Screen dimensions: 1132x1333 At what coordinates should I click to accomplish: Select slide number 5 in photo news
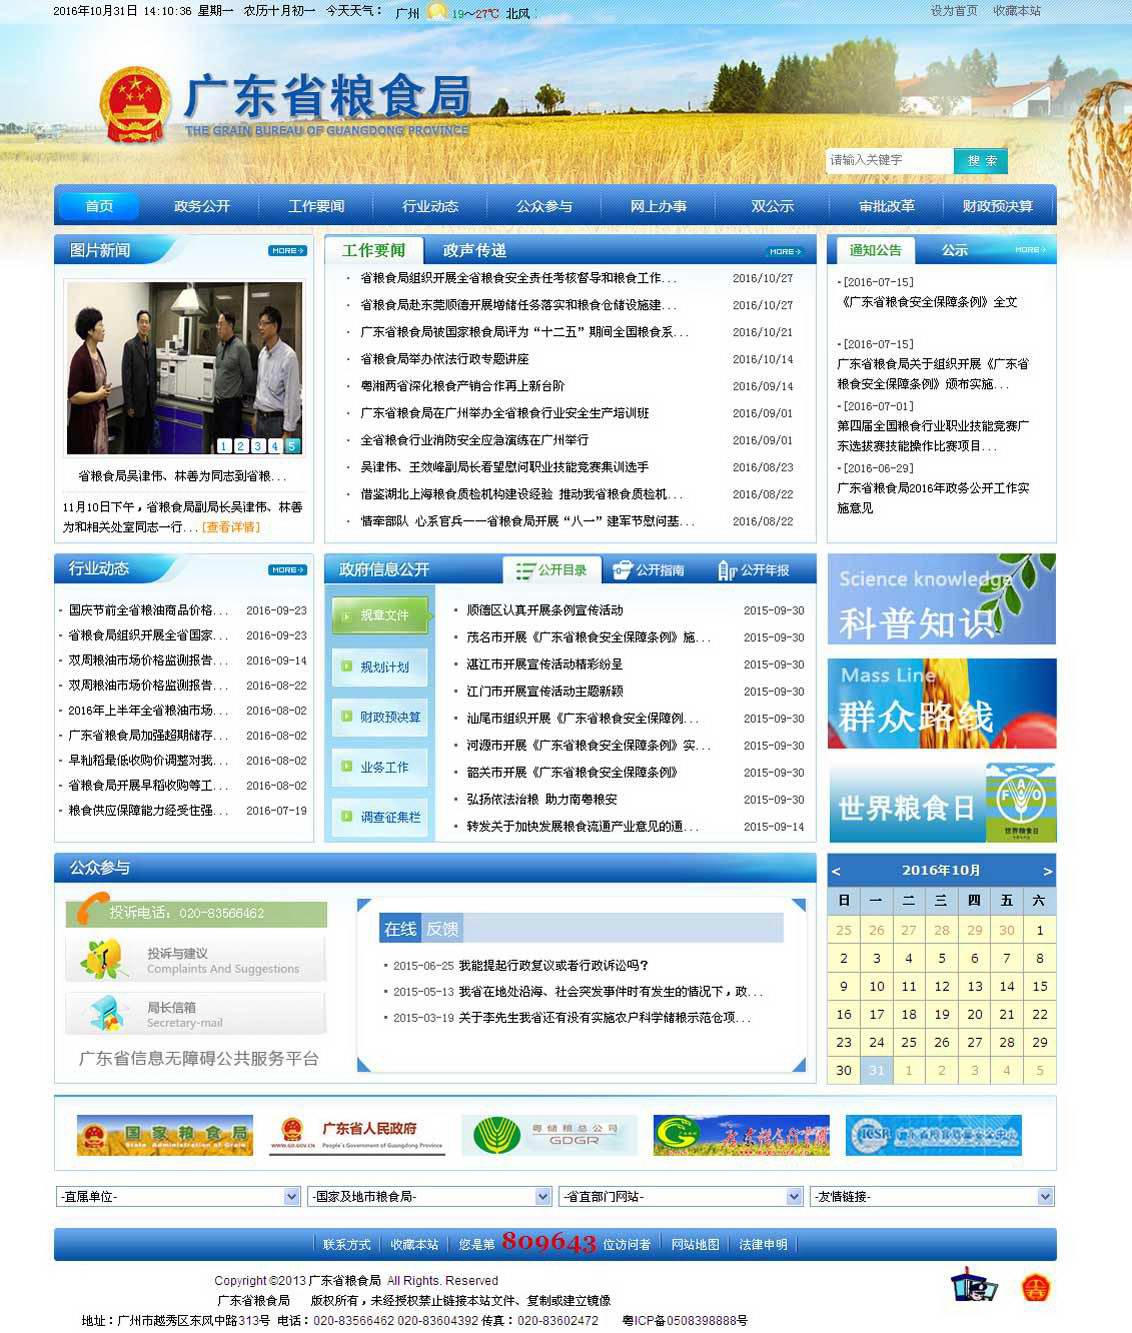point(292,446)
